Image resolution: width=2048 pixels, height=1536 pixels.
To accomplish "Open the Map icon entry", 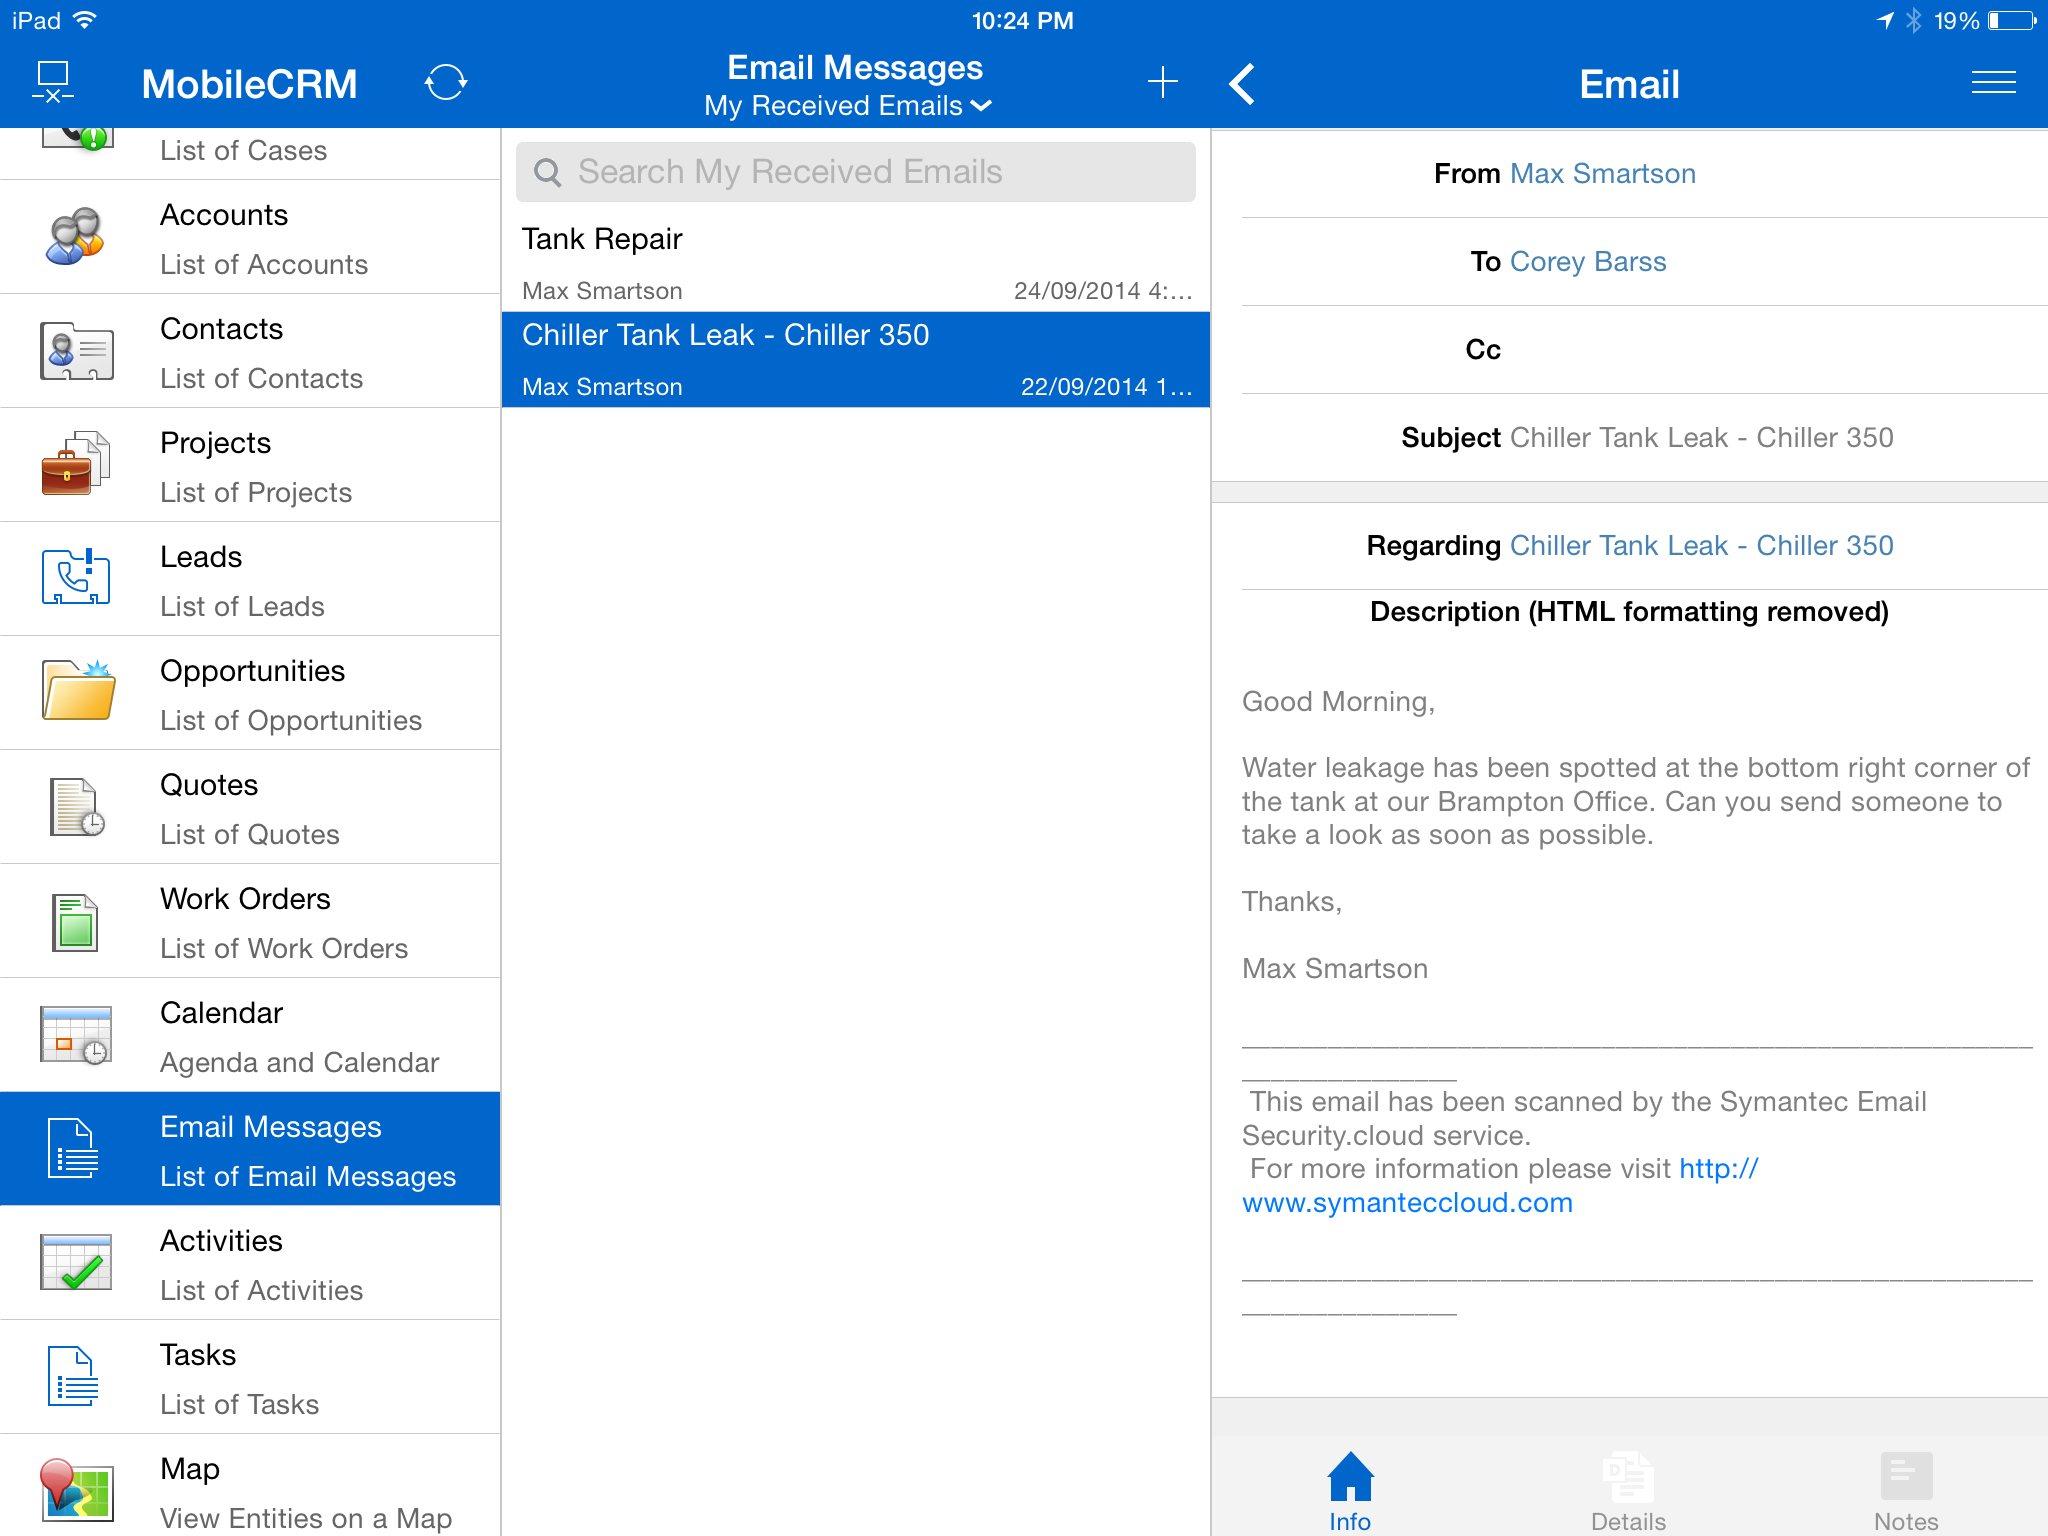I will pos(75,1490).
